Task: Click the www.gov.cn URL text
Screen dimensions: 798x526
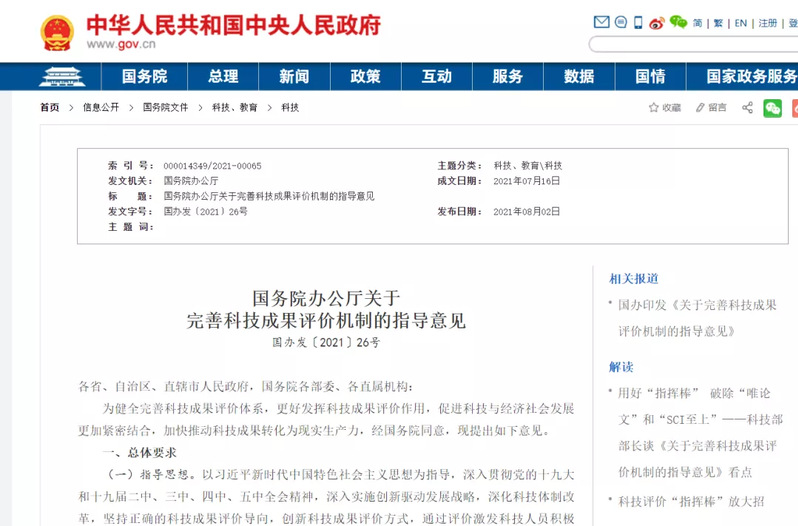Action: [121, 44]
